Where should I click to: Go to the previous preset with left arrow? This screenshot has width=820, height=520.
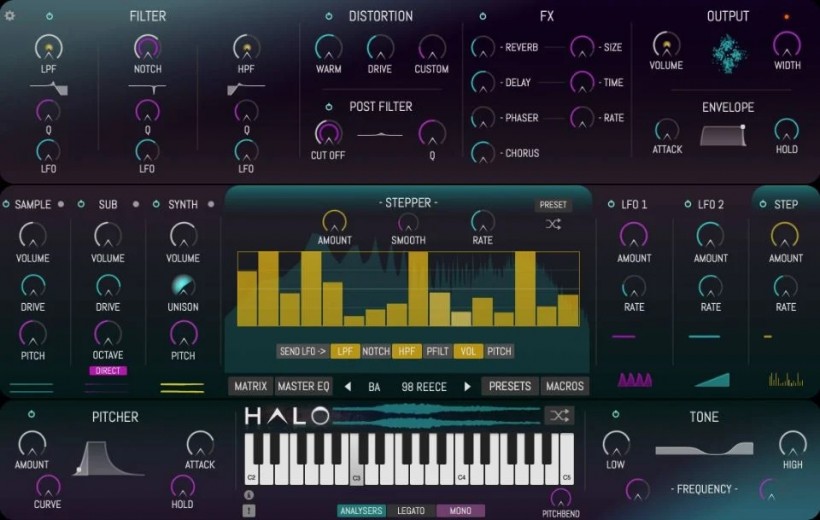tap(348, 386)
